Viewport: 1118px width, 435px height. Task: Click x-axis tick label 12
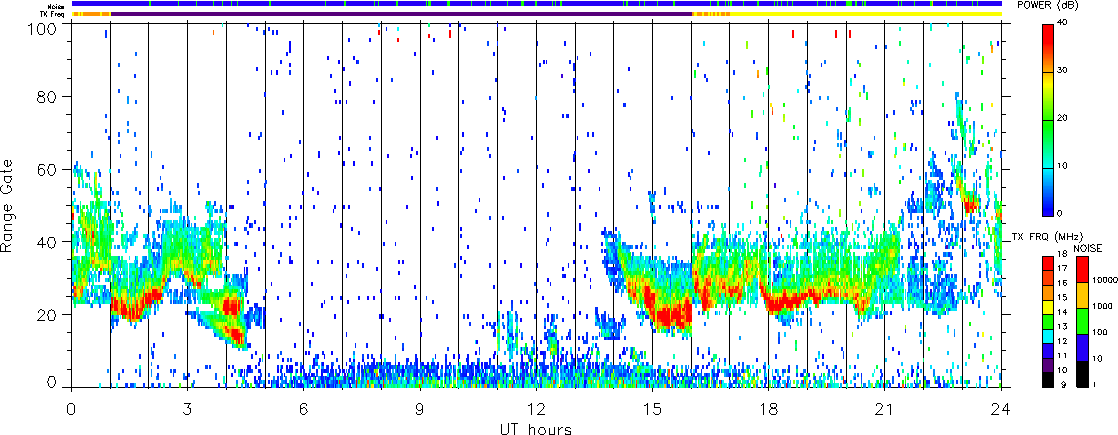click(536, 411)
